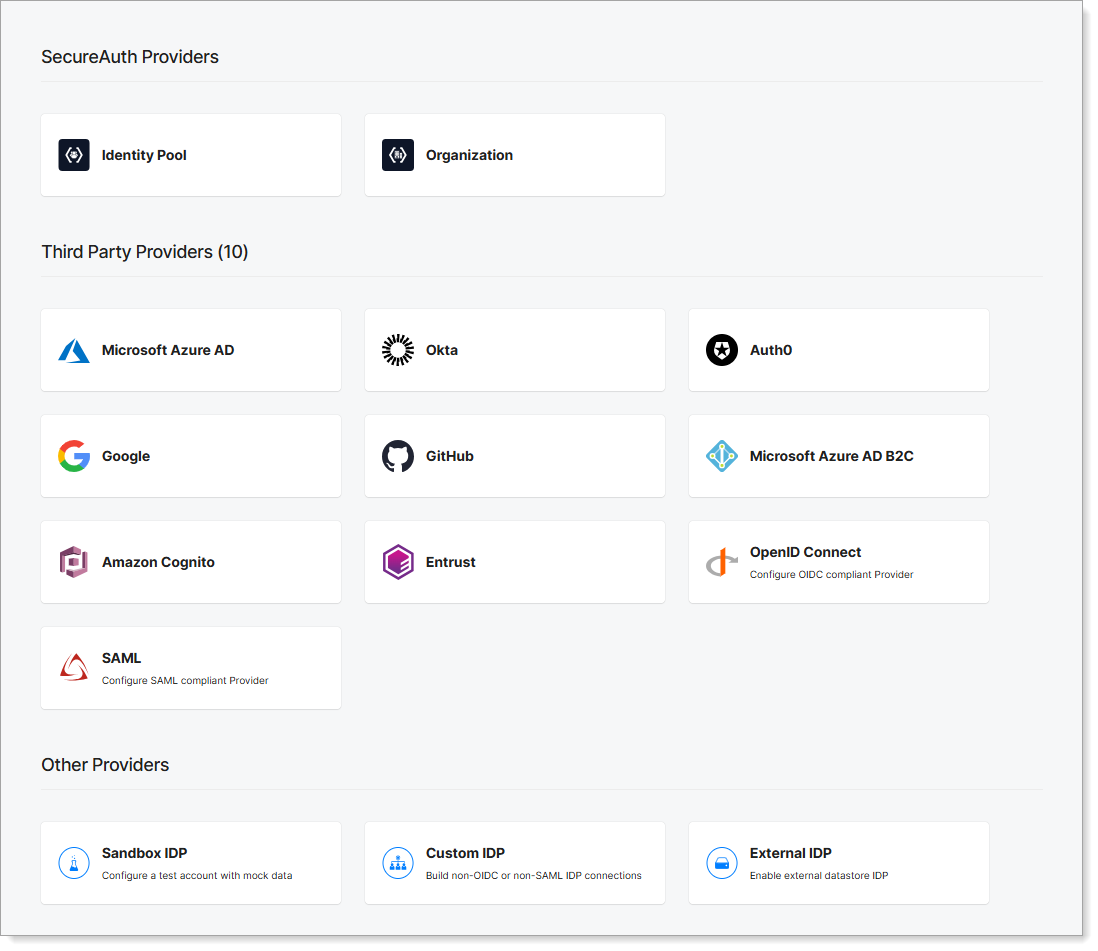Image resolution: width=1098 pixels, height=951 pixels.
Task: Click the Amazon Cognito logo
Action: (x=74, y=562)
